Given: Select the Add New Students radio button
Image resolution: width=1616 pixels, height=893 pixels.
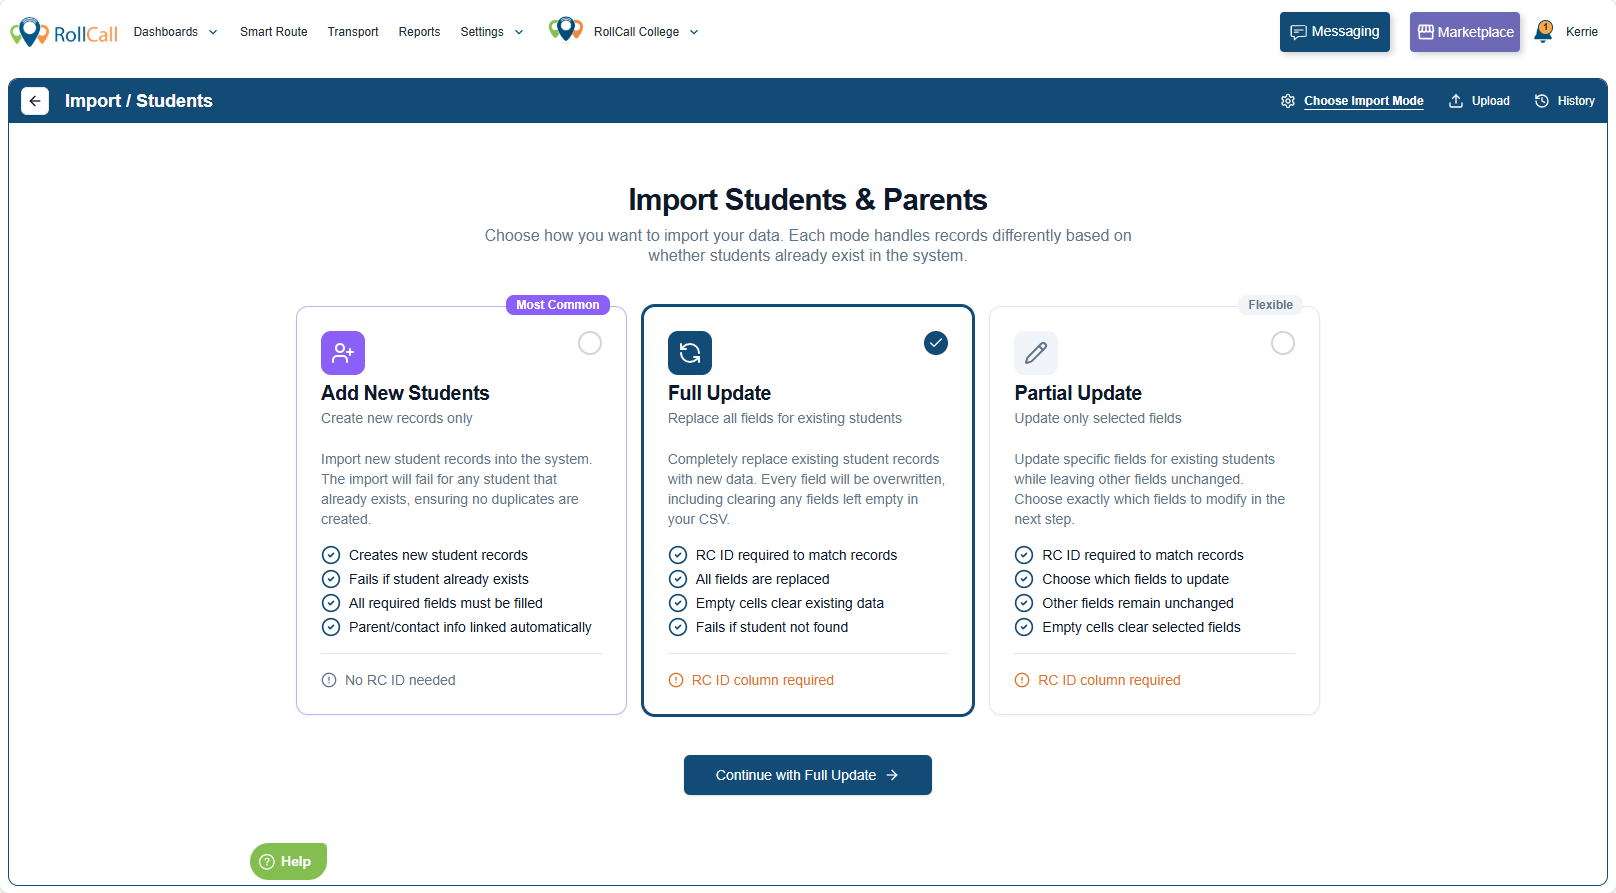Looking at the screenshot, I should [x=590, y=343].
